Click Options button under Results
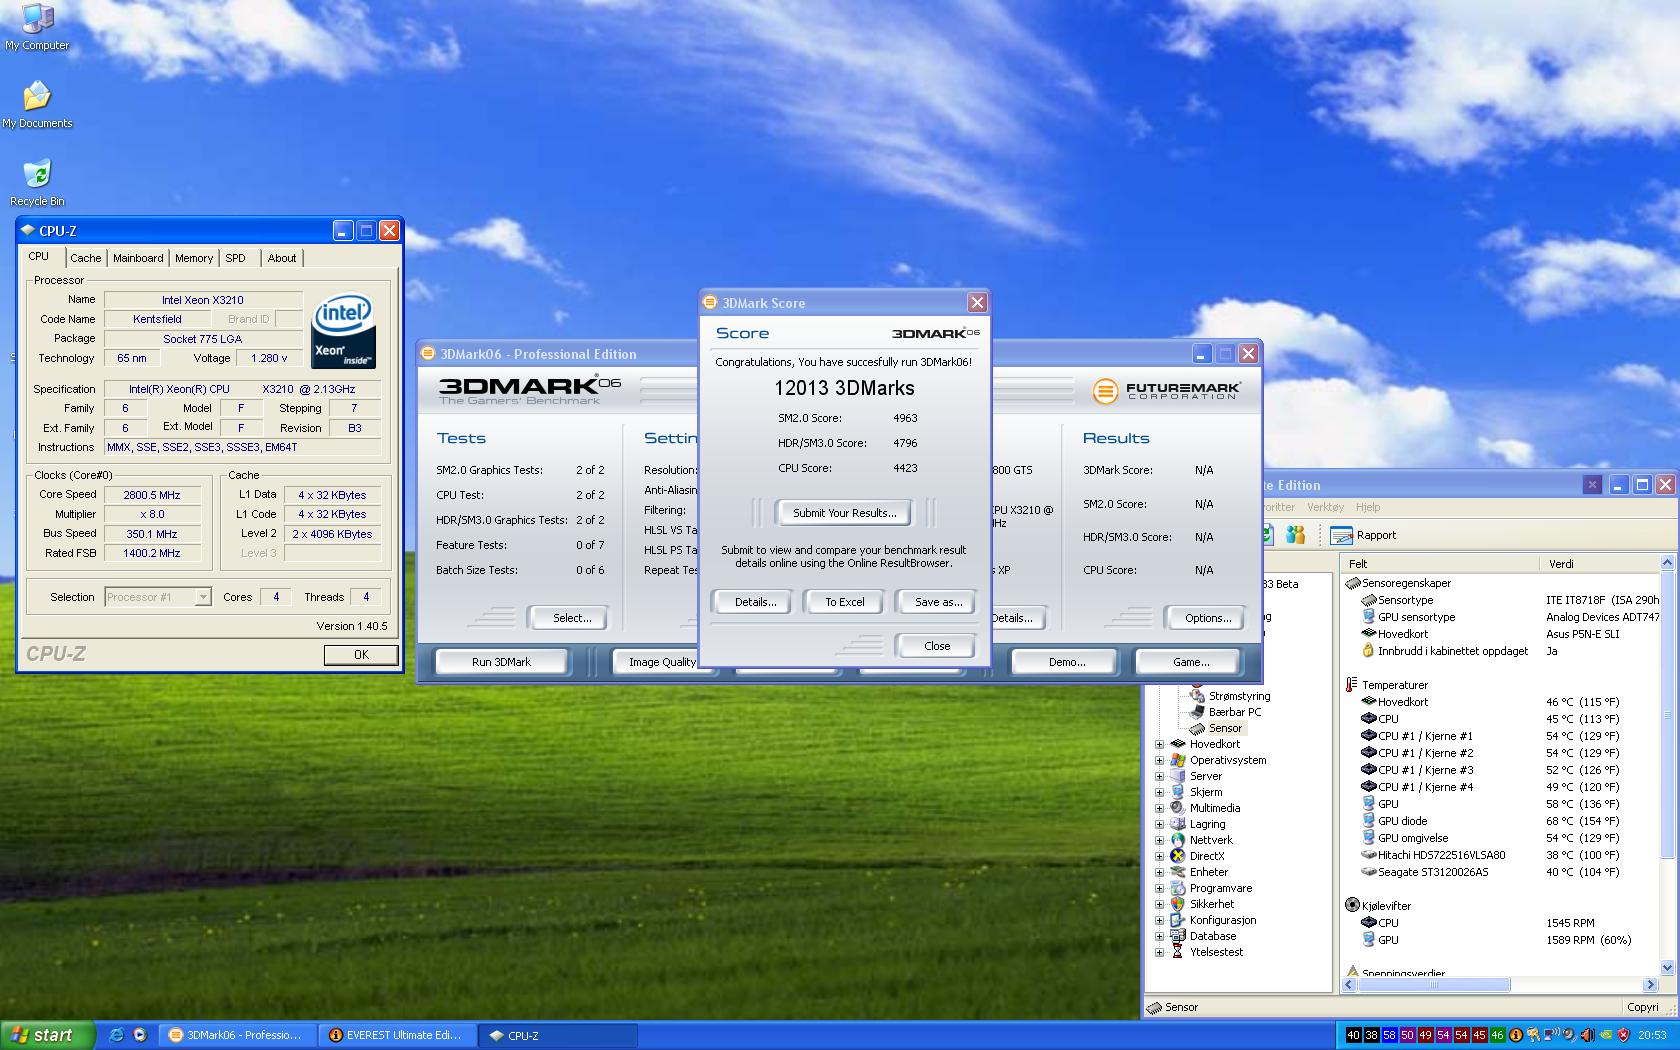Screen dimensions: 1680x1050 [1208, 618]
